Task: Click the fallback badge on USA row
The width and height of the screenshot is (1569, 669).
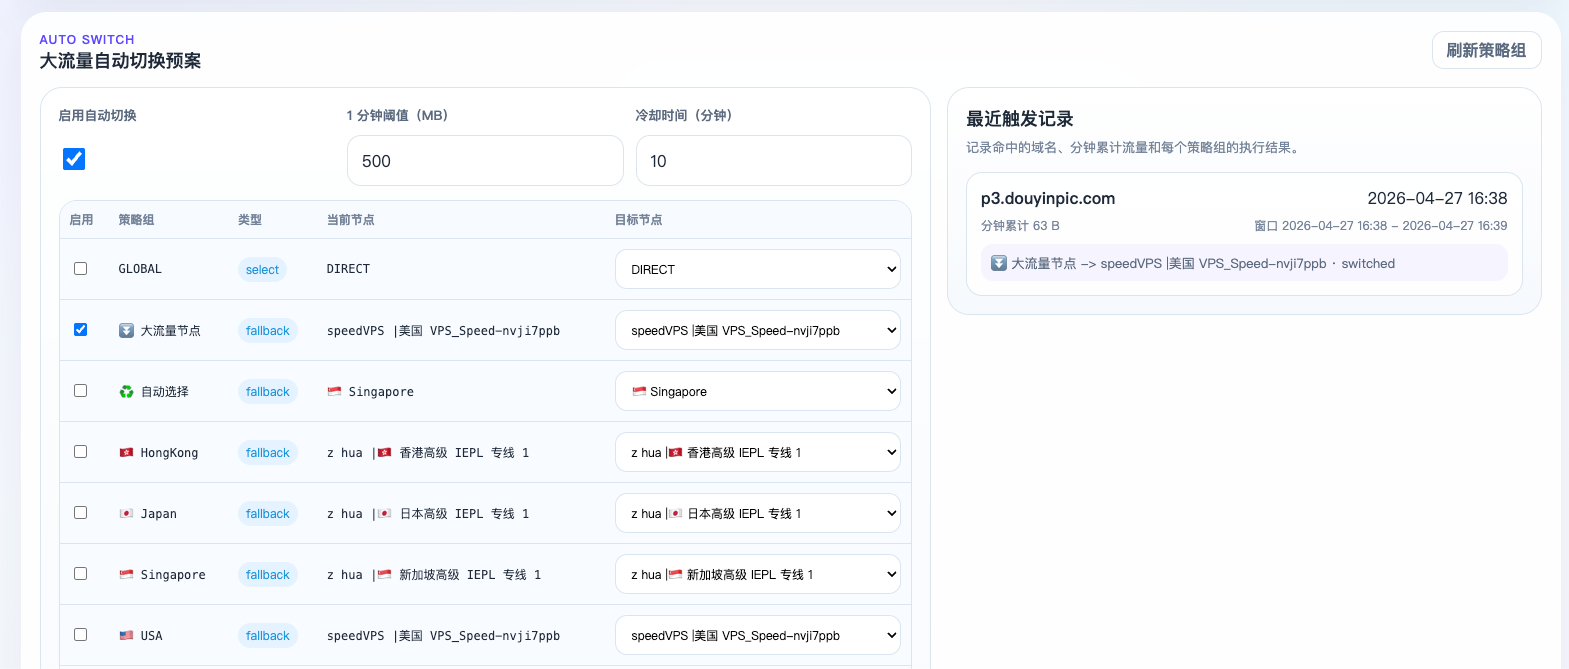Action: (x=267, y=635)
